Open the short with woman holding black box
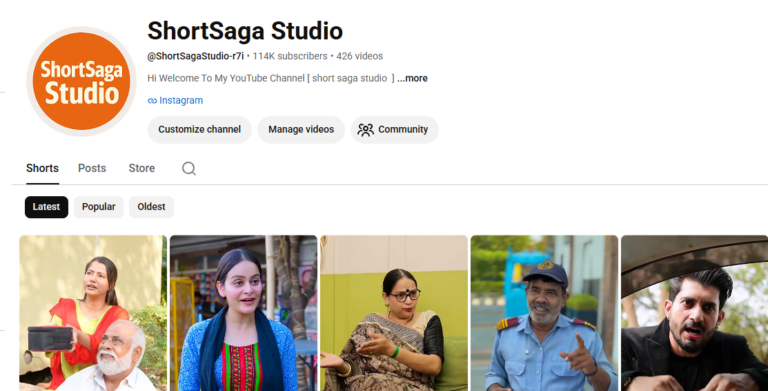Viewport: 768px width, 391px height. 93,313
